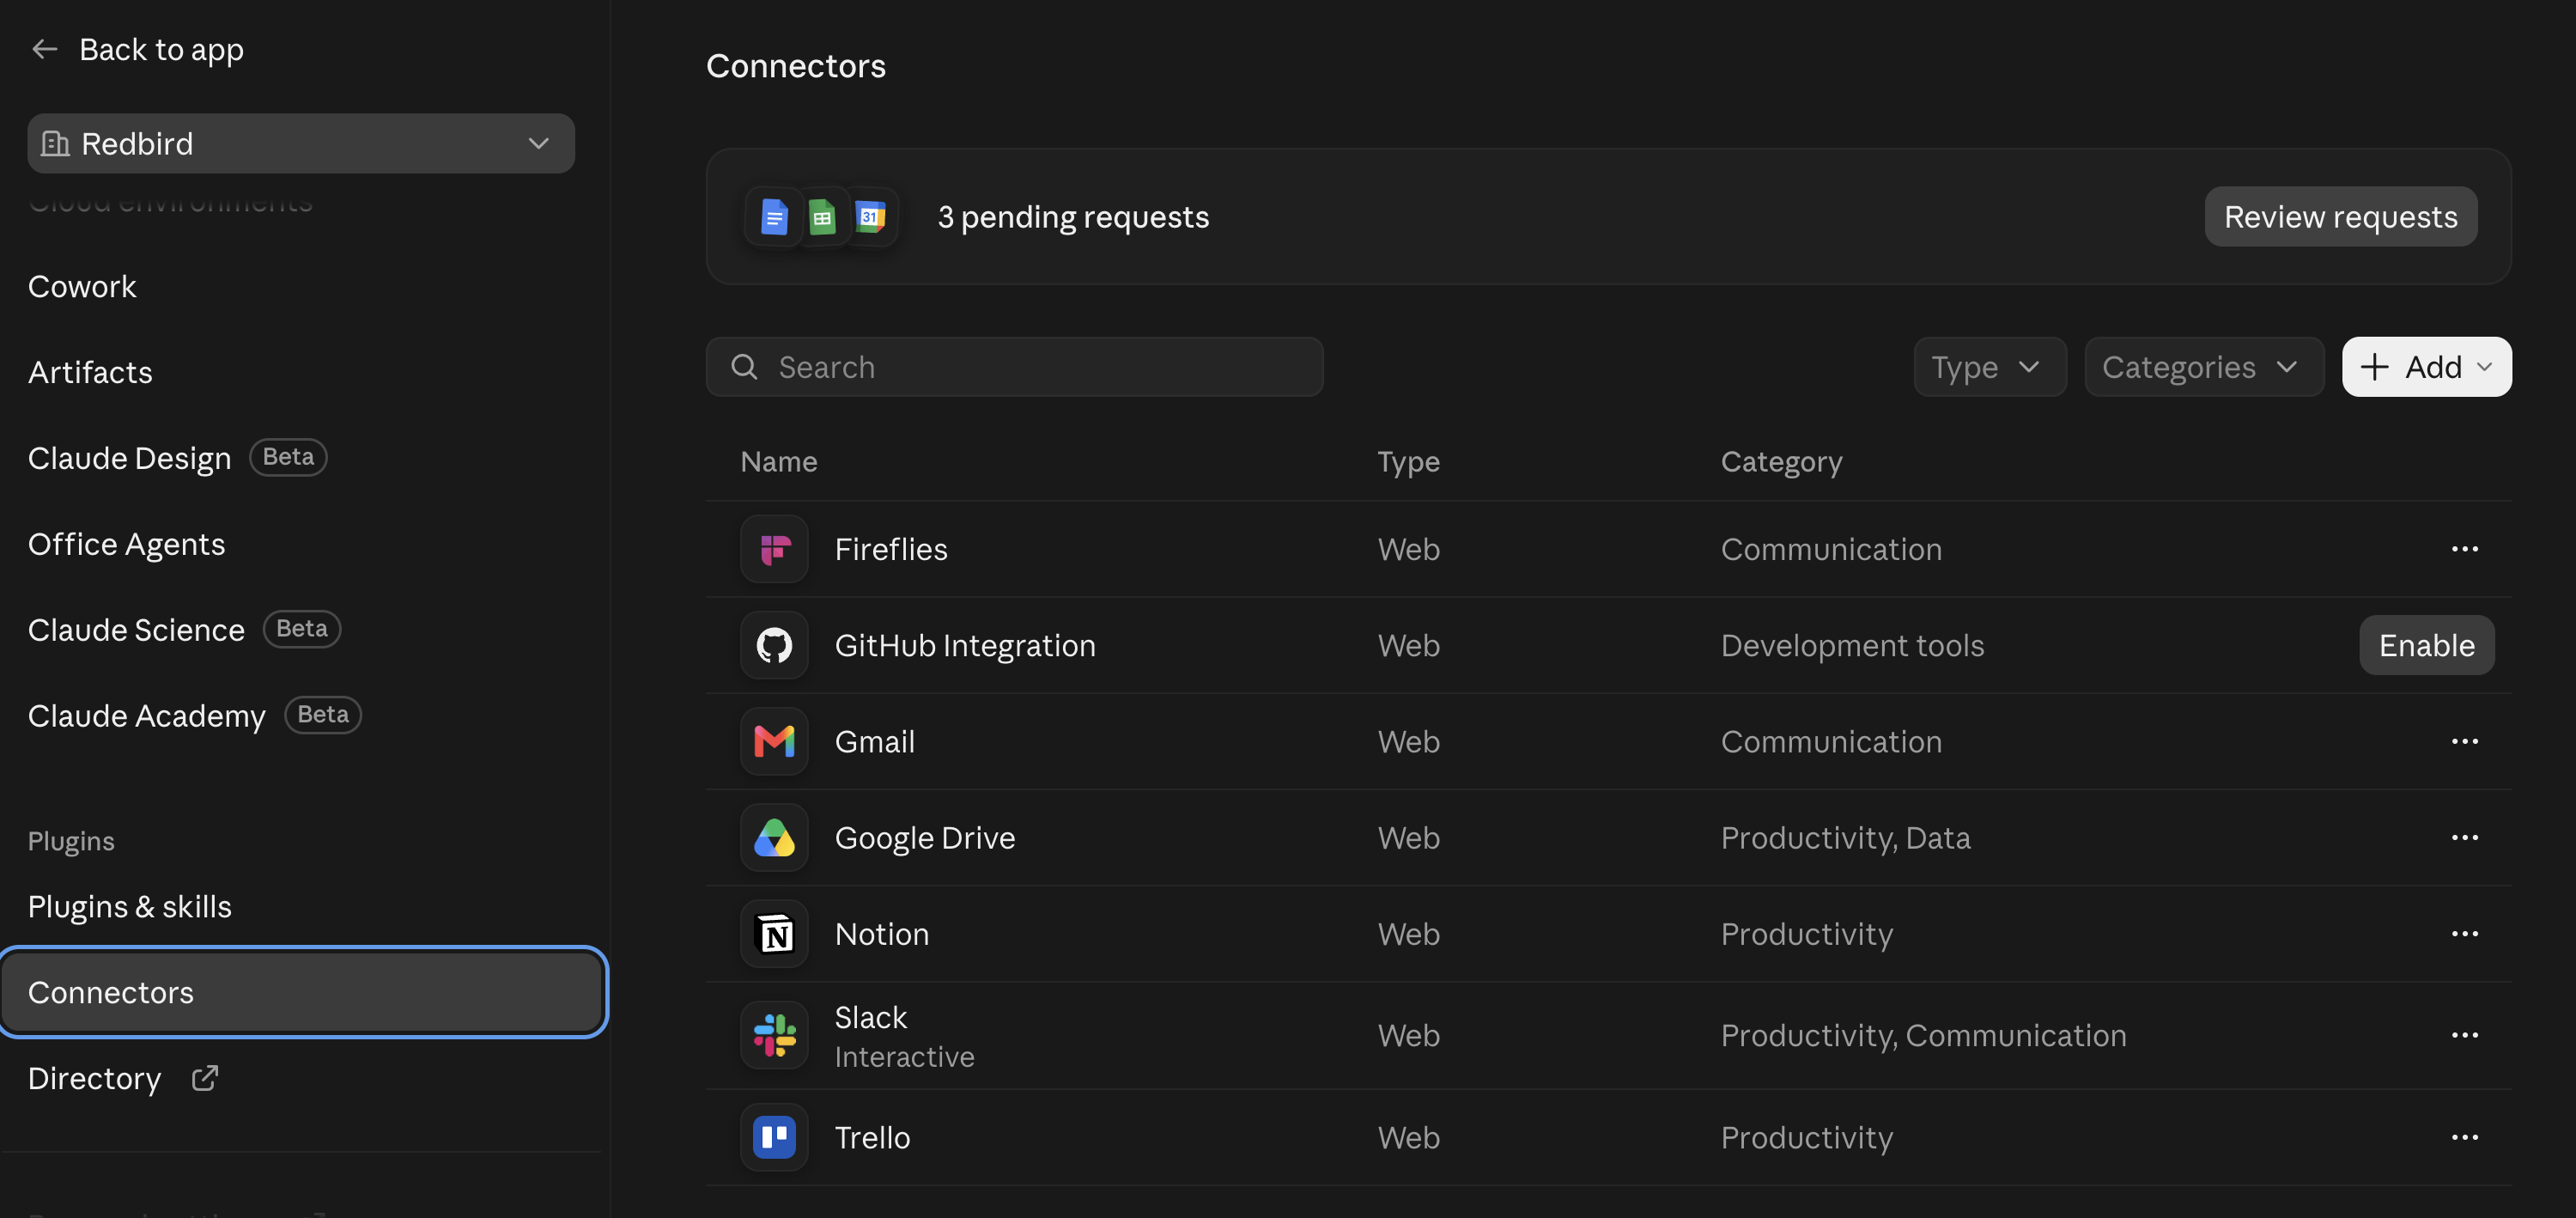Open more options for Google Drive
This screenshot has width=2576, height=1218.
coord(2464,837)
